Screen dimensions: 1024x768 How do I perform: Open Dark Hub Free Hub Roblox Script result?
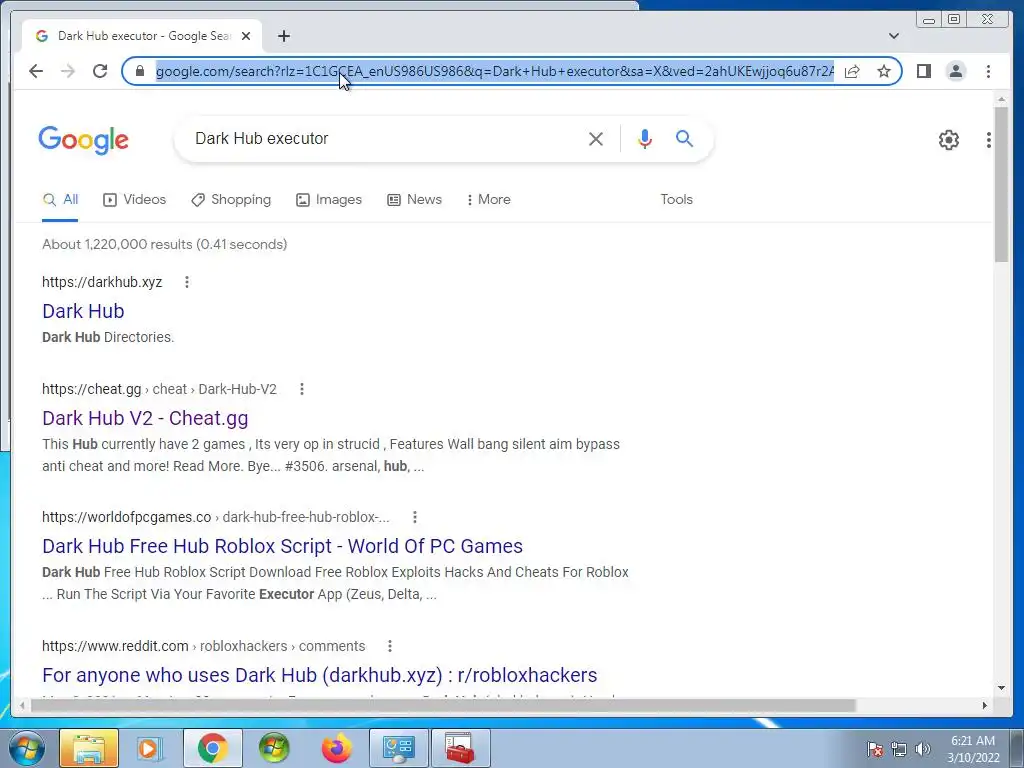coord(282,547)
